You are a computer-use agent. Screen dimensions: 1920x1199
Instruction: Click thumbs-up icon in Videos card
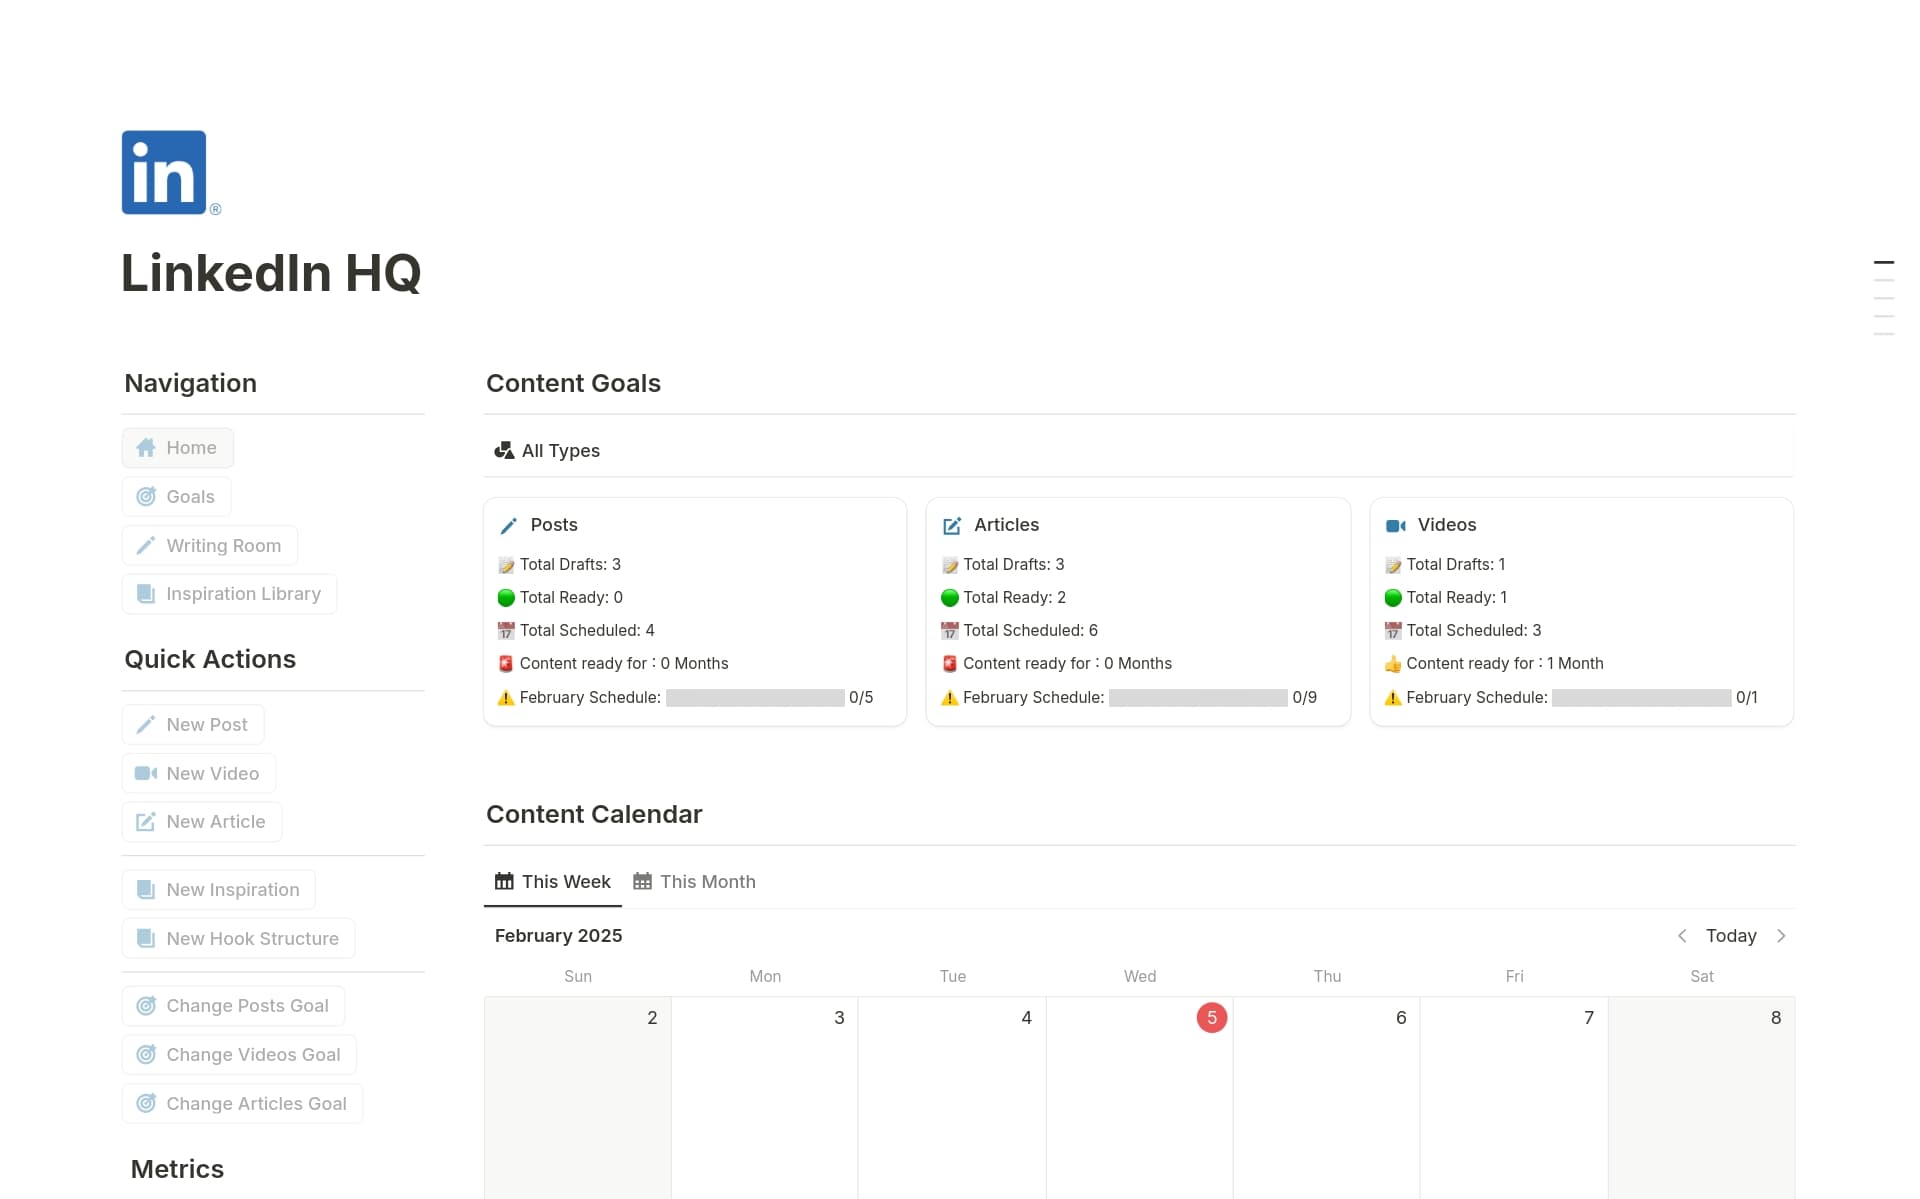[x=1393, y=664]
